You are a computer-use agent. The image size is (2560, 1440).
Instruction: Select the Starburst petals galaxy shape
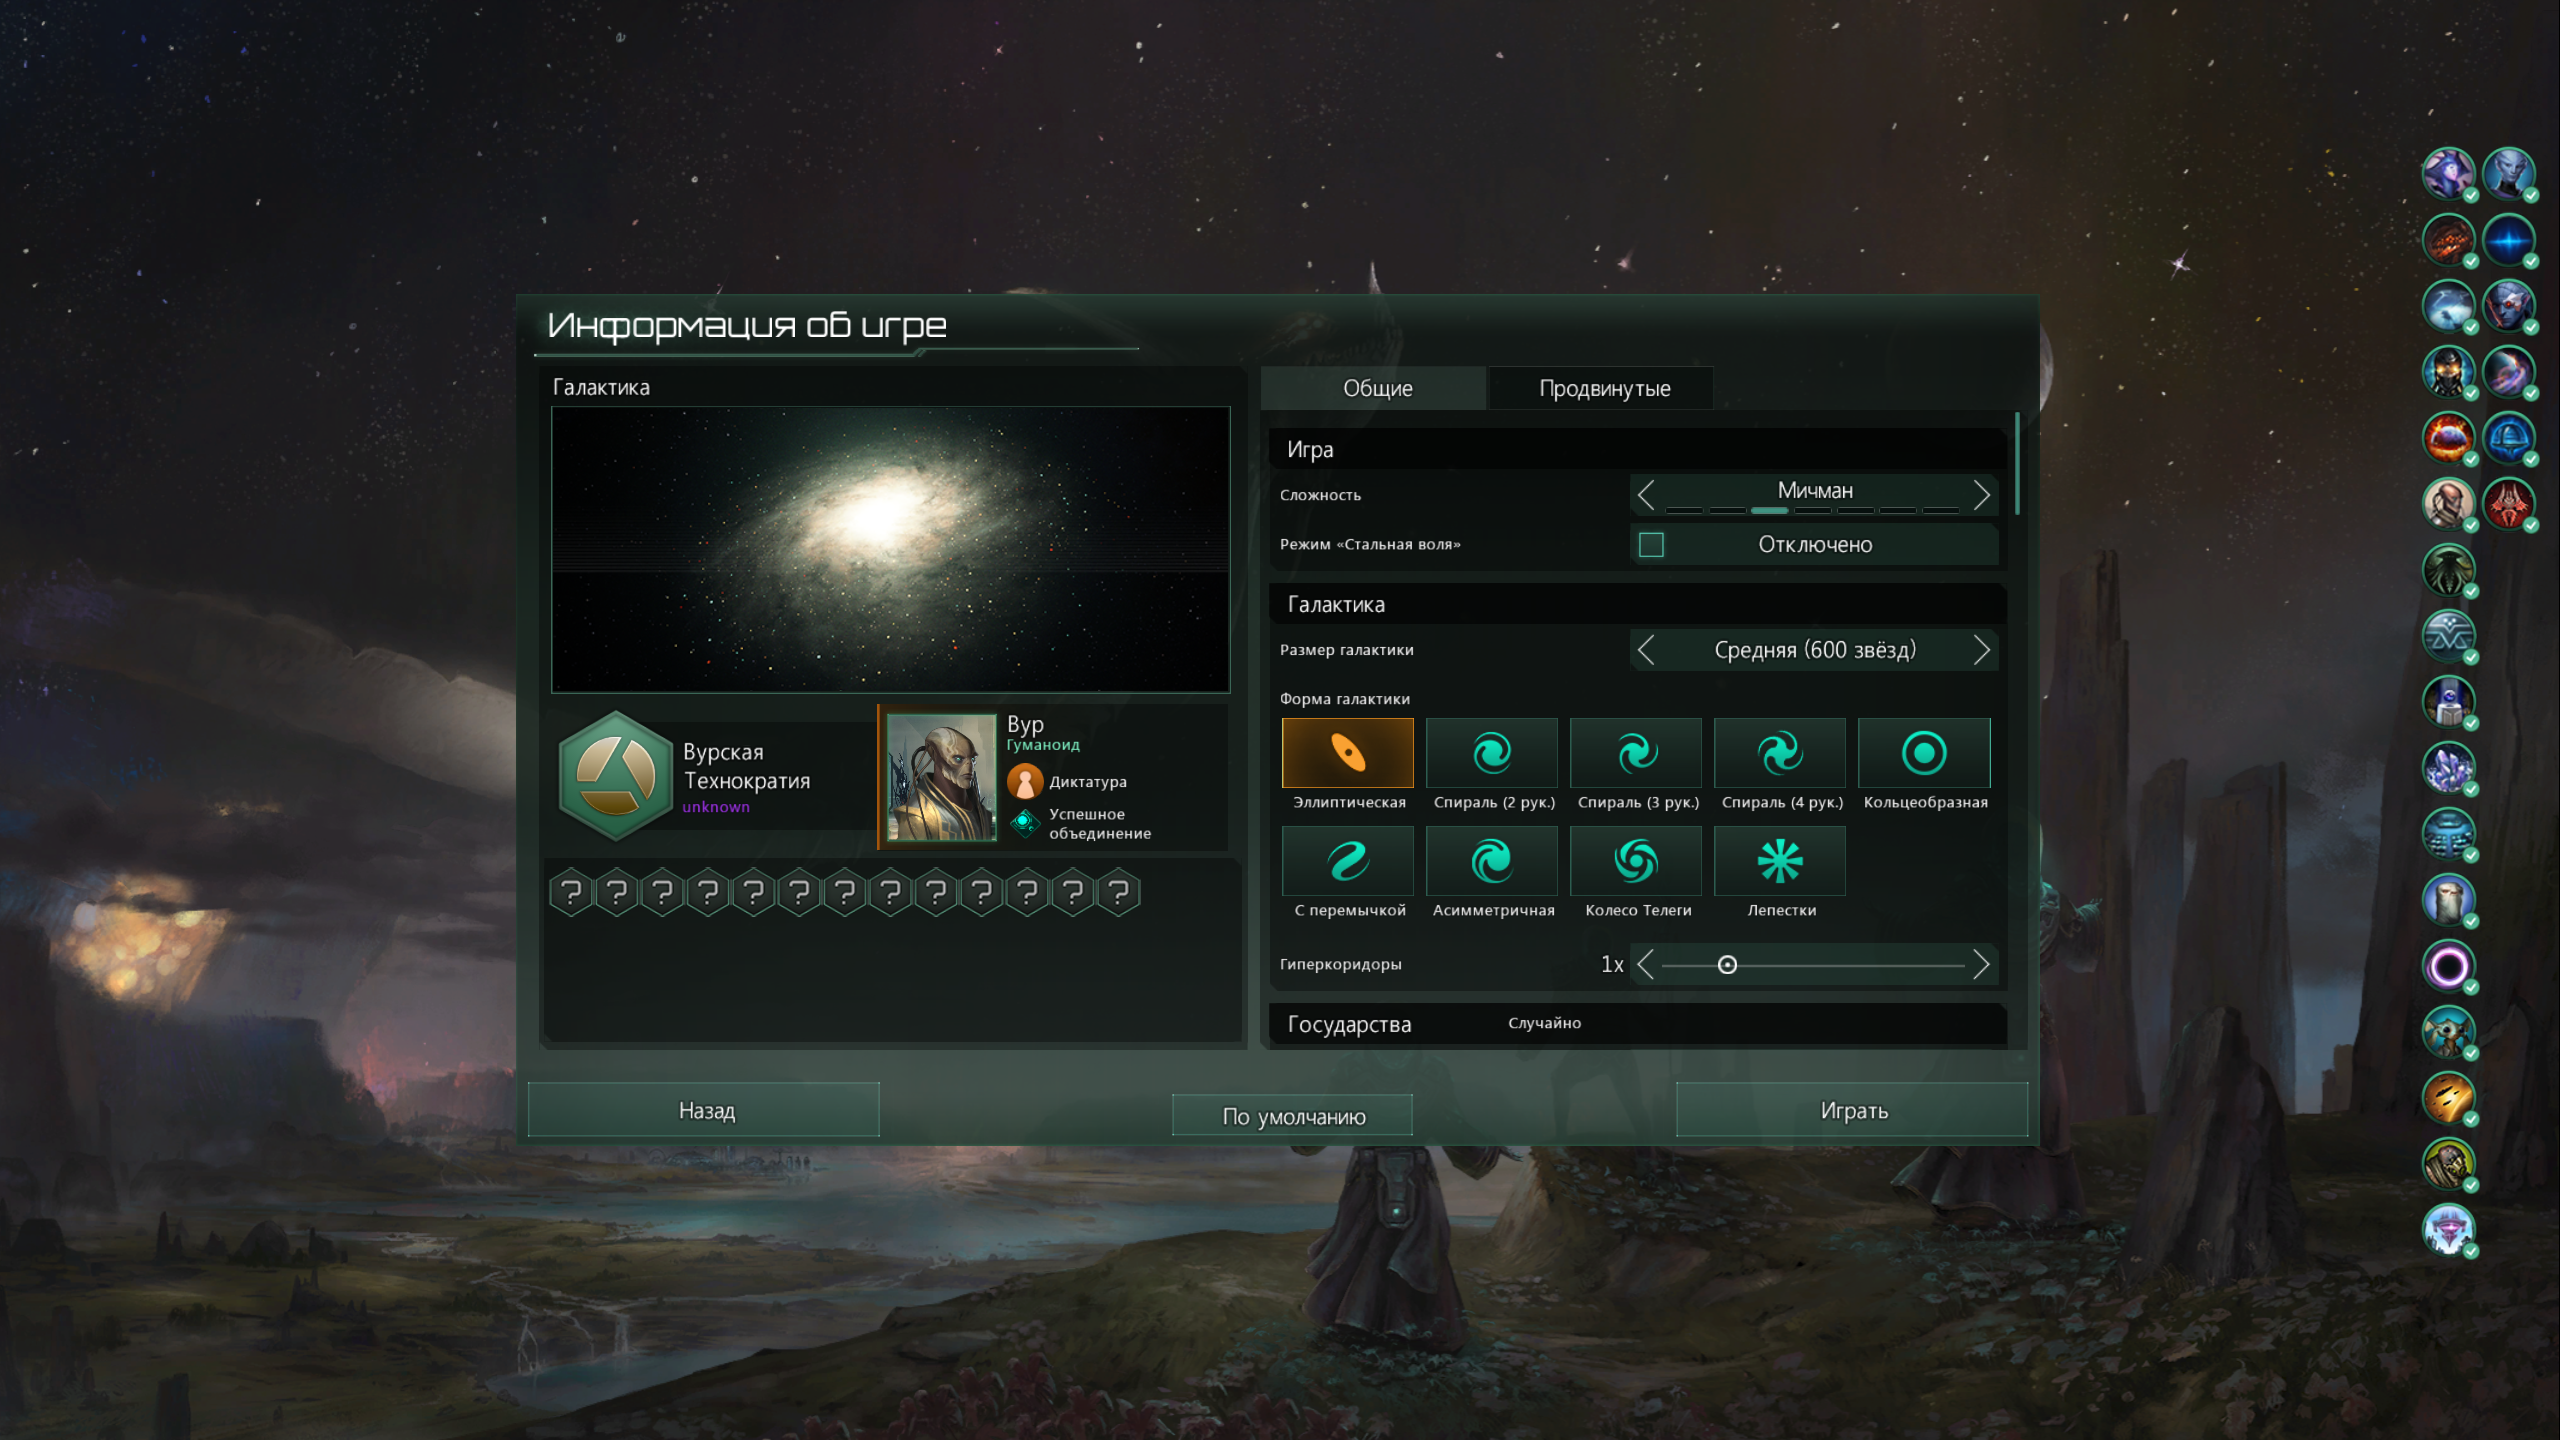pos(1779,861)
